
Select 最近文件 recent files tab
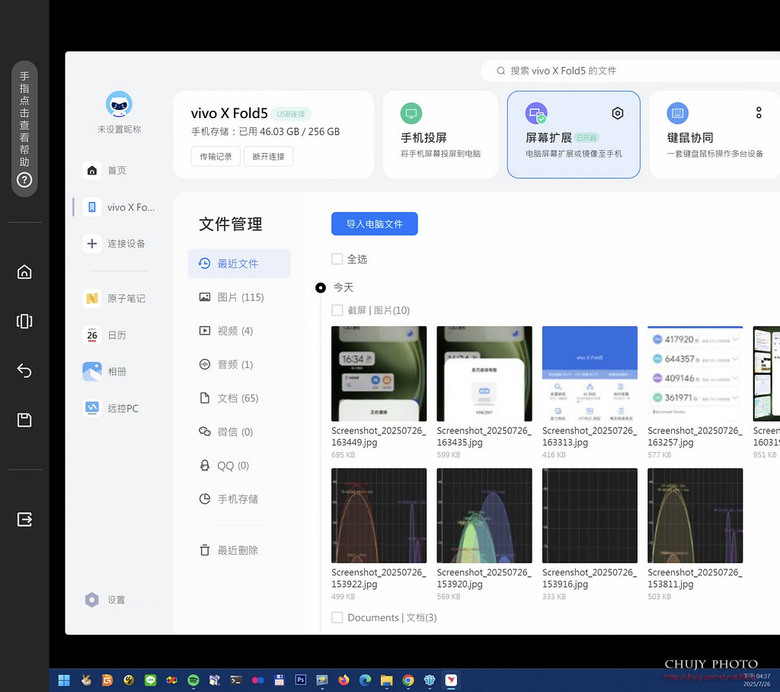(239, 263)
